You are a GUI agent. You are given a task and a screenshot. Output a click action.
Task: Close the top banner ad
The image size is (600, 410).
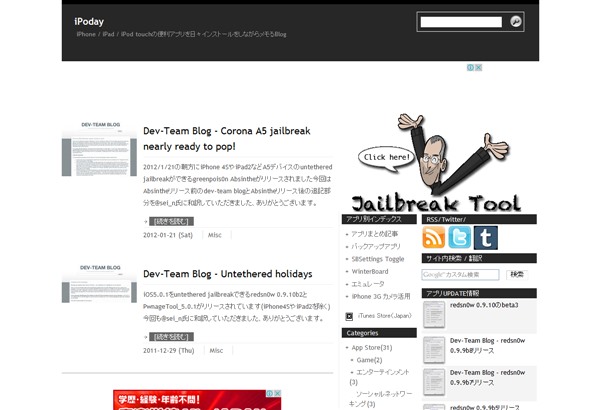coord(478,67)
